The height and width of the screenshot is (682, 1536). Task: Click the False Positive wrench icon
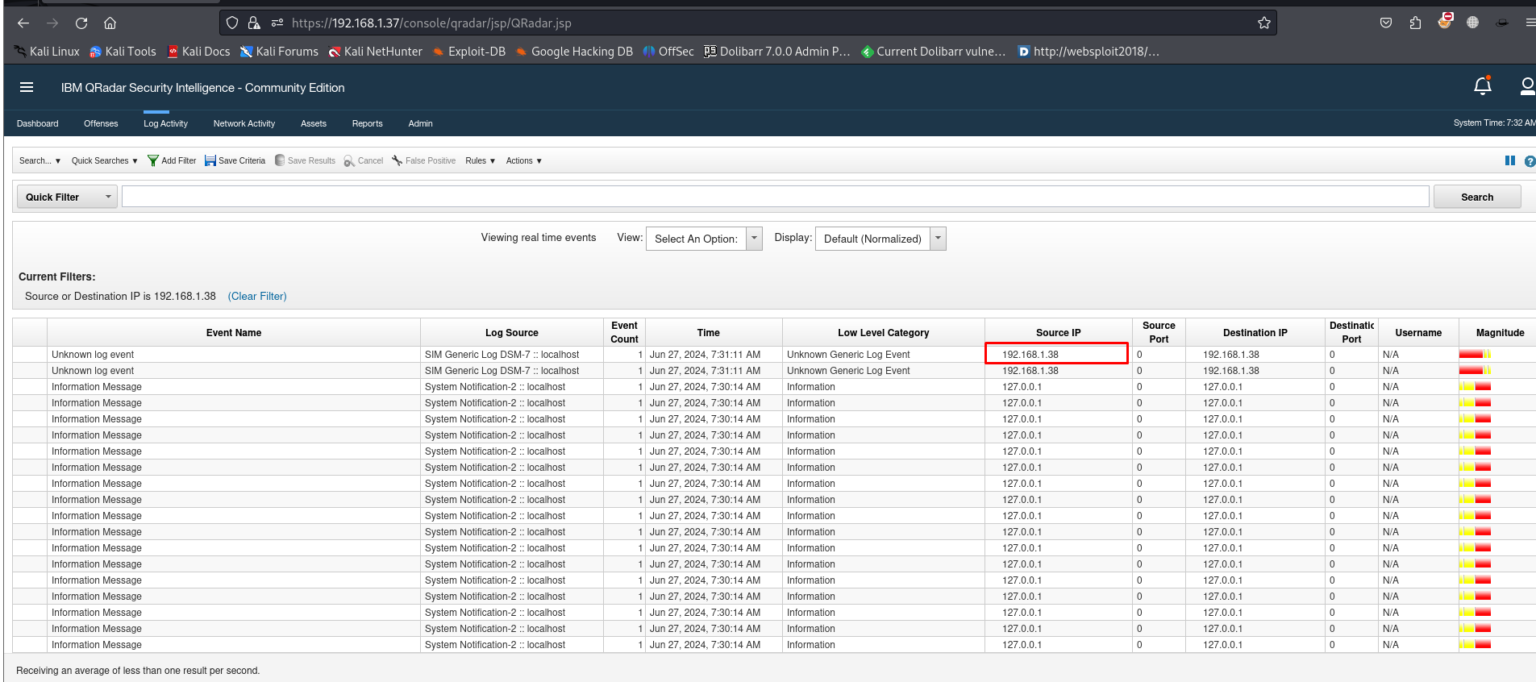[396, 160]
